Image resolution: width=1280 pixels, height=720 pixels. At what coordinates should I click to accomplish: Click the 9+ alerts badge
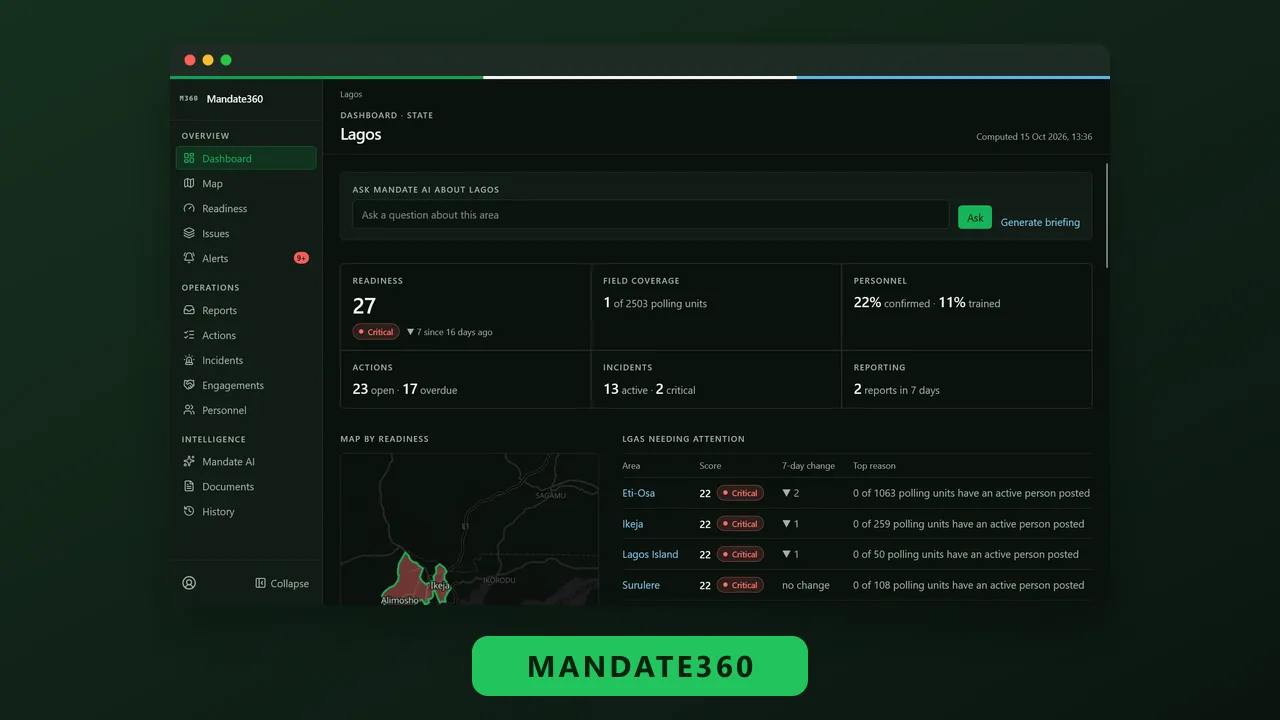[x=301, y=258]
